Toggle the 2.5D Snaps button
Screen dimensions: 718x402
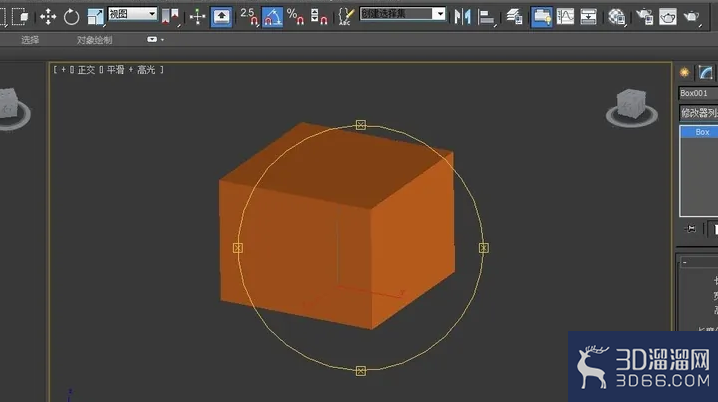249,17
